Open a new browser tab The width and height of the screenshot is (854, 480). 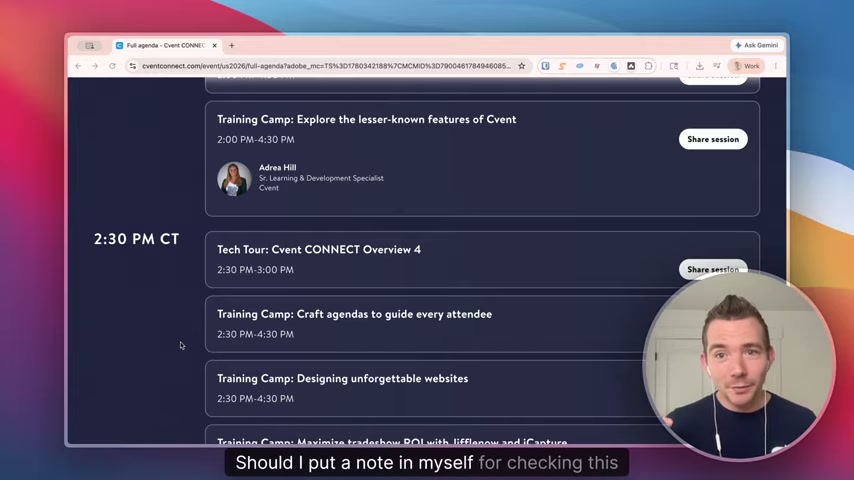click(231, 46)
